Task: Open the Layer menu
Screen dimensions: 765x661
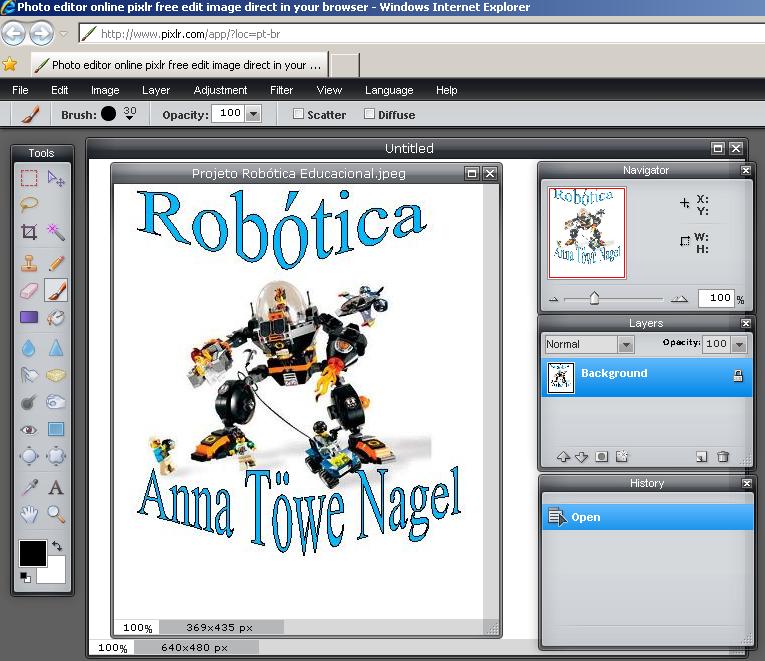Action: point(156,90)
